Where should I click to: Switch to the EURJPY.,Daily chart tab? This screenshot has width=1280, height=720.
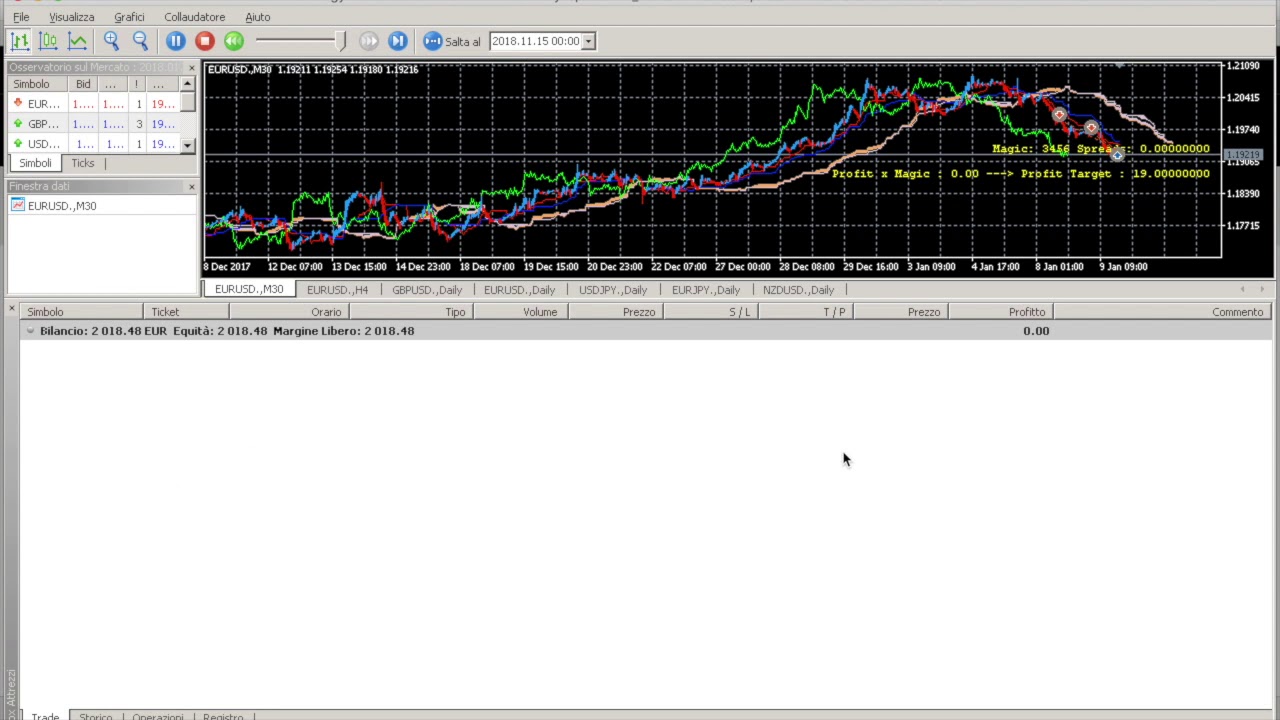705,290
